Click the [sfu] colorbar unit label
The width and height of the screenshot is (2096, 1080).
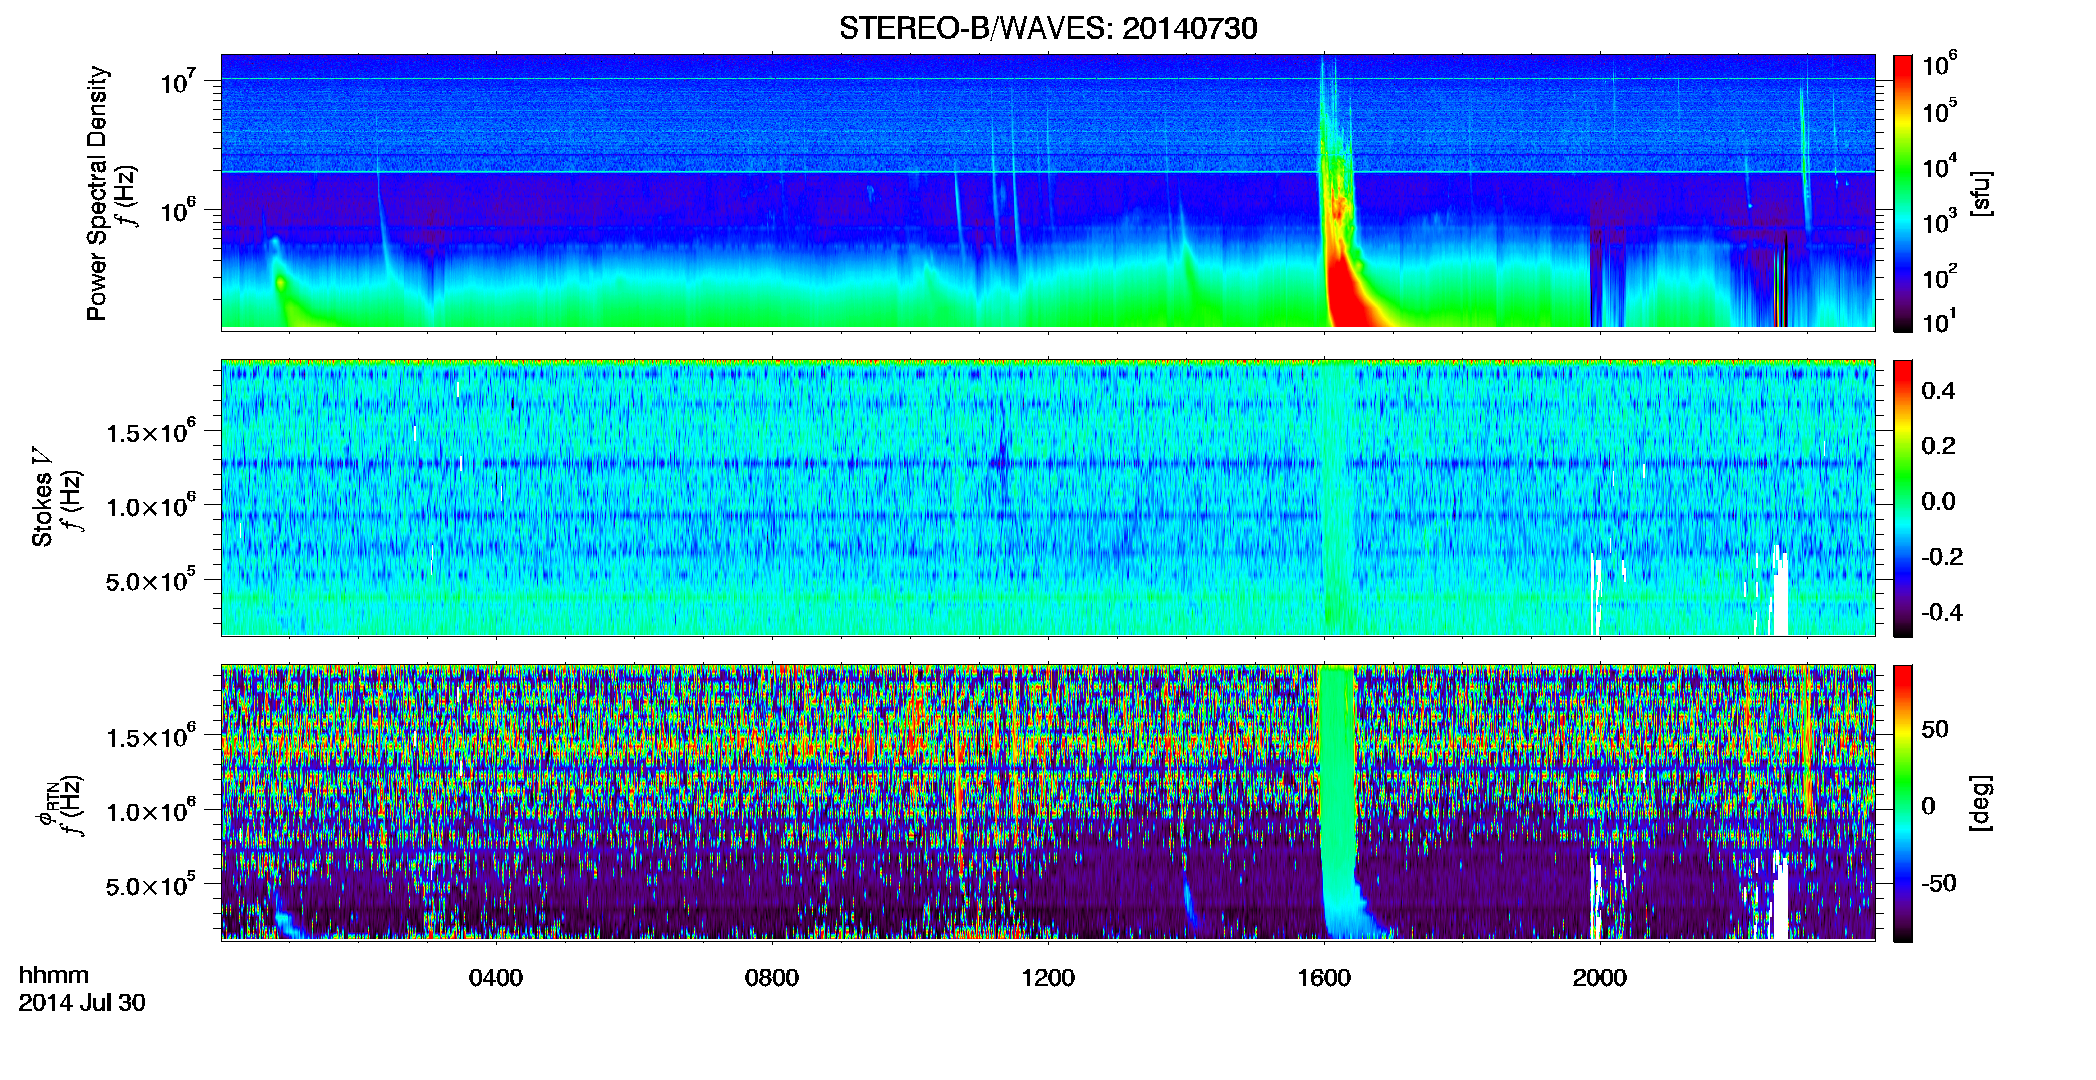(1981, 193)
